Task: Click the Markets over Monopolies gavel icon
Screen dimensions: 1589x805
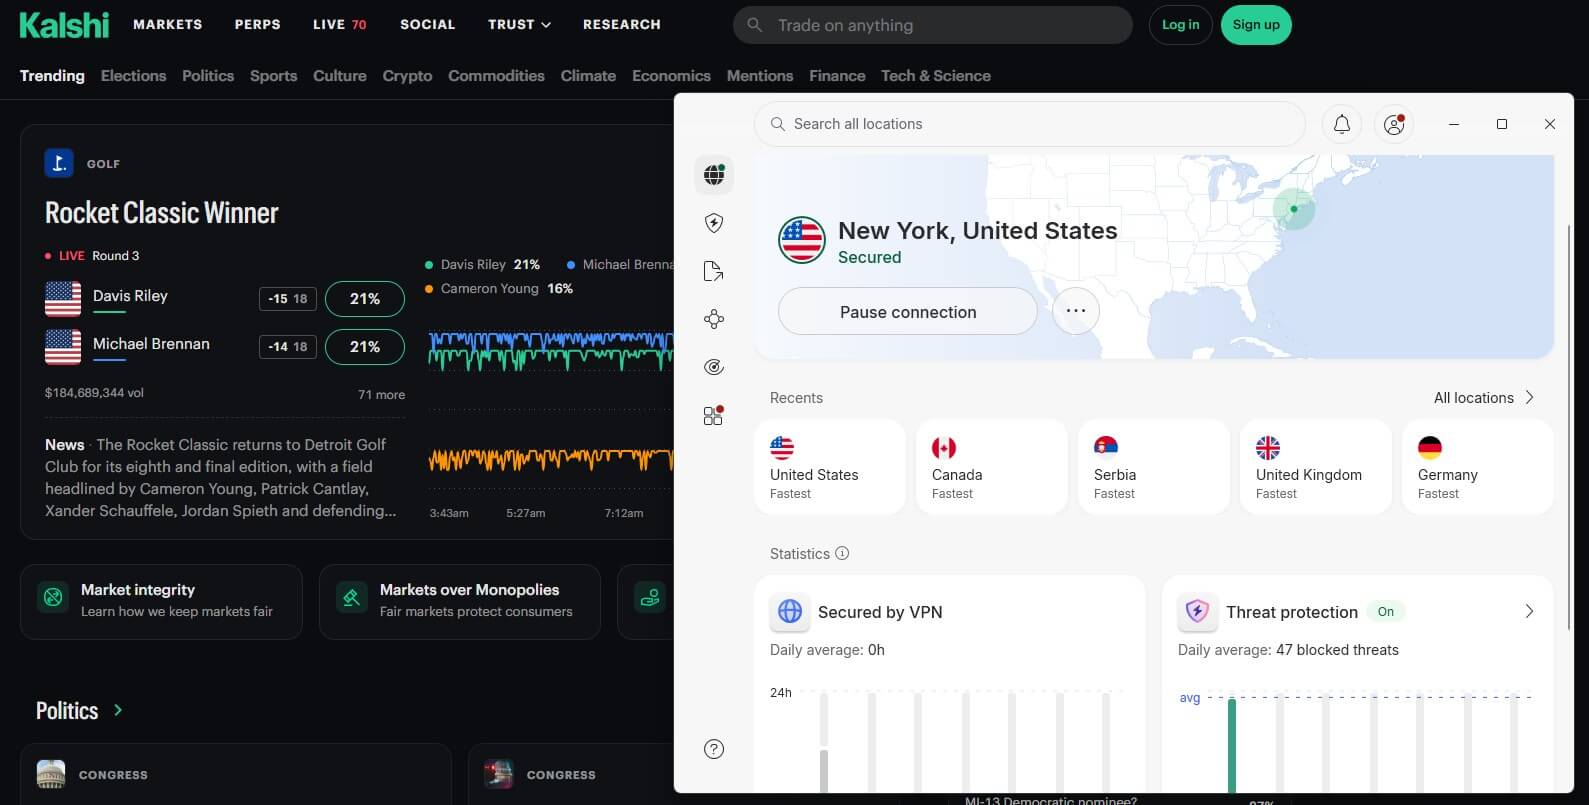Action: [352, 598]
